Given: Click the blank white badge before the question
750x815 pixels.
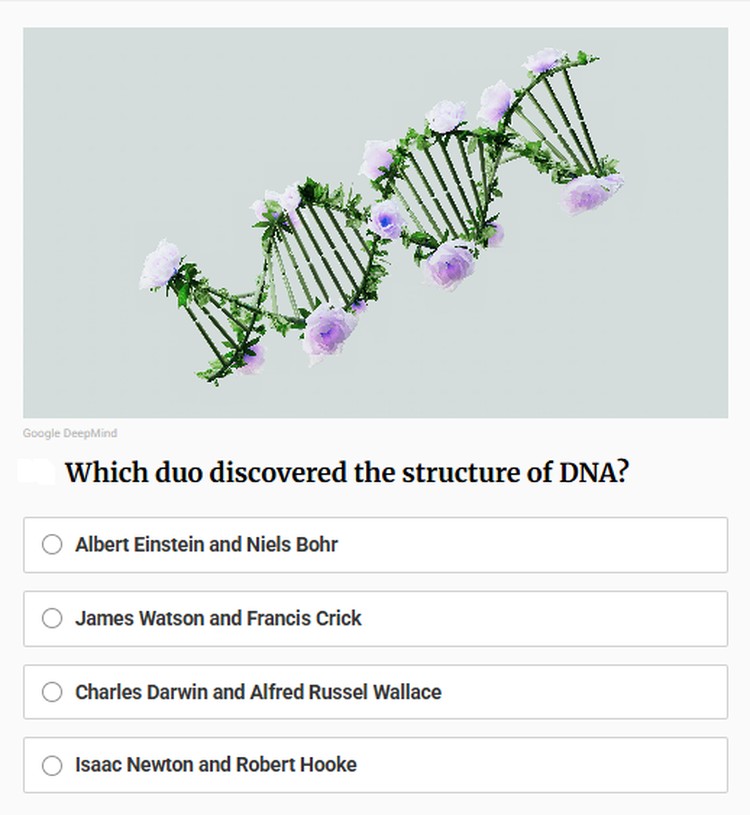Looking at the screenshot, I should pyautogui.click(x=37, y=473).
